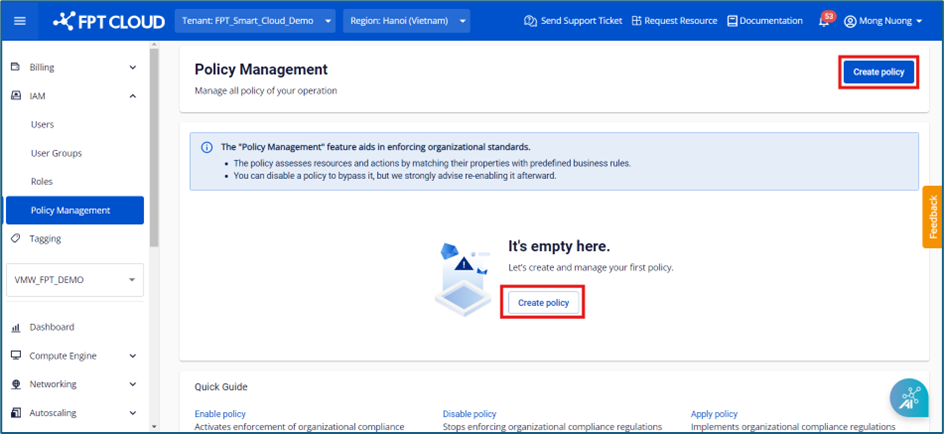Open the notifications bell icon

click(823, 21)
